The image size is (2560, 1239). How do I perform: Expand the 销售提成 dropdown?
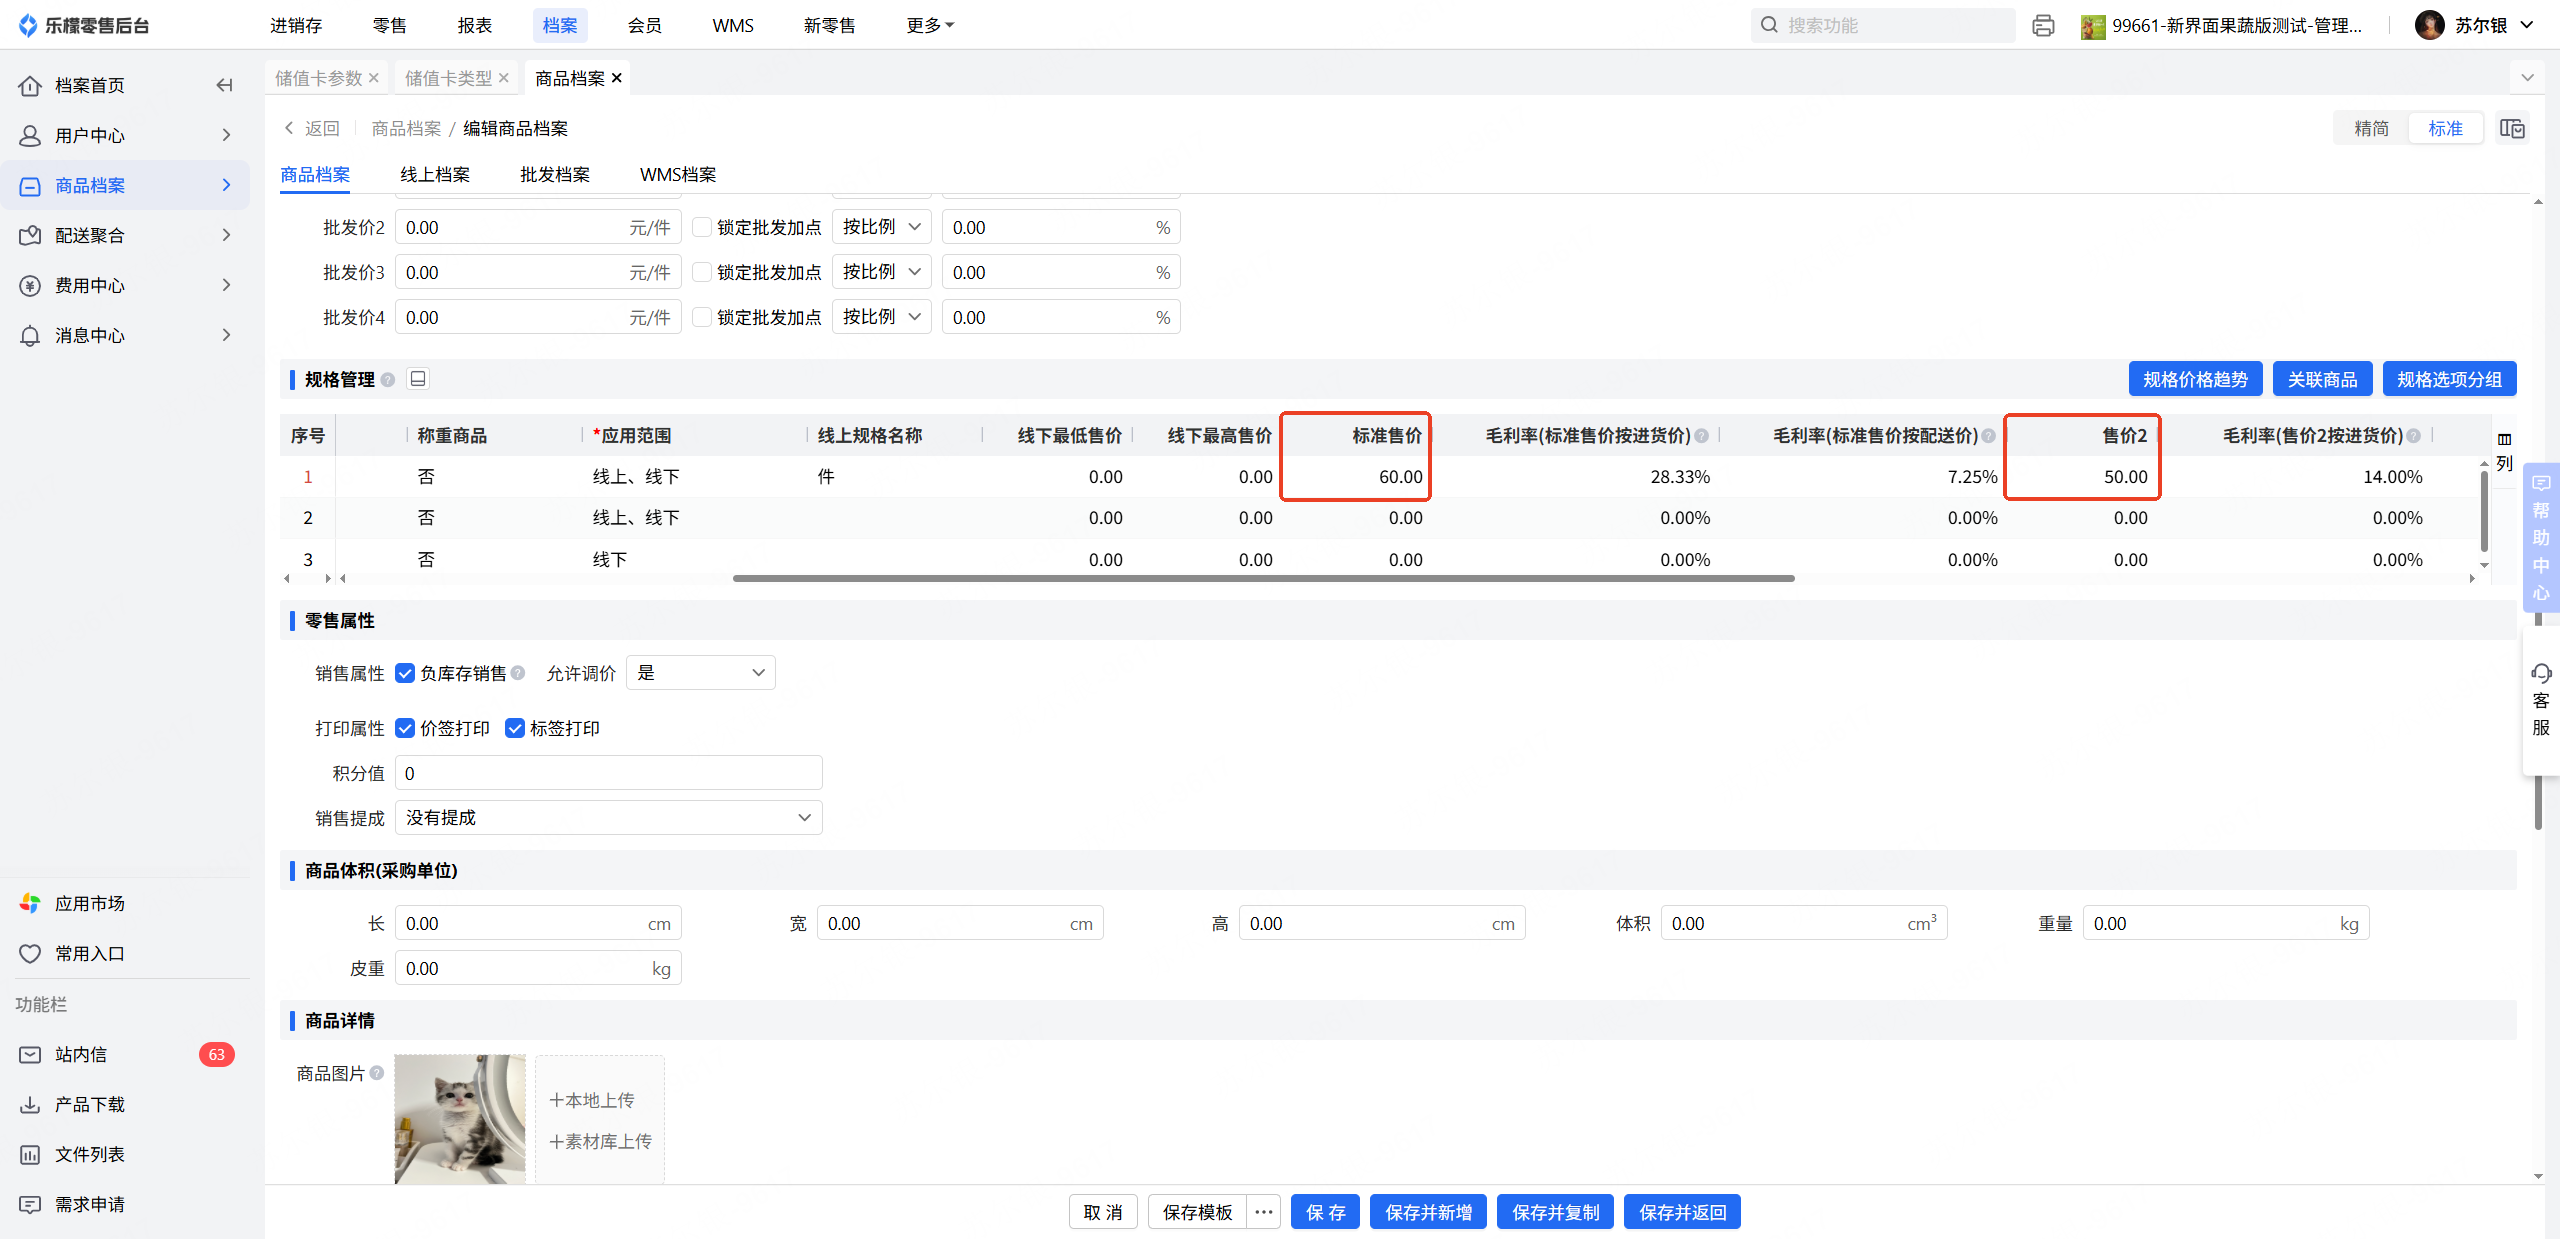click(608, 818)
